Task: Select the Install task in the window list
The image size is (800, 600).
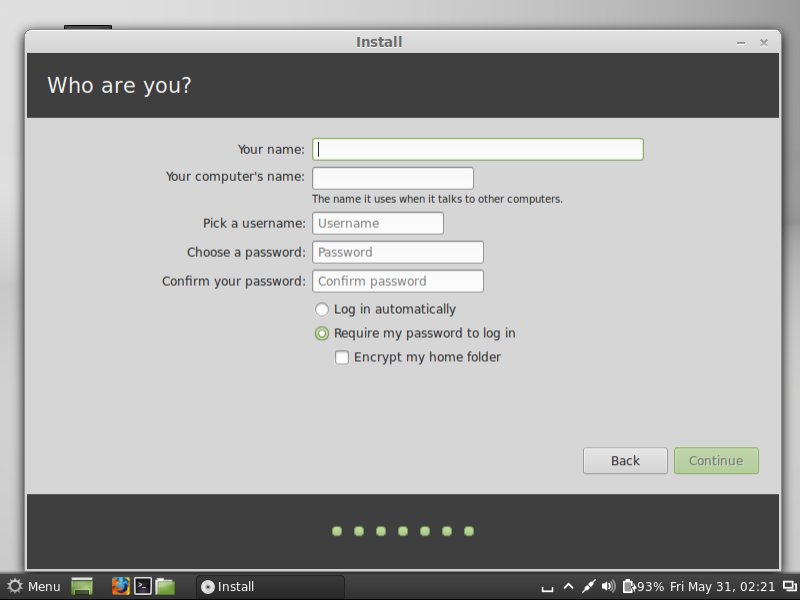Action: click(x=270, y=586)
